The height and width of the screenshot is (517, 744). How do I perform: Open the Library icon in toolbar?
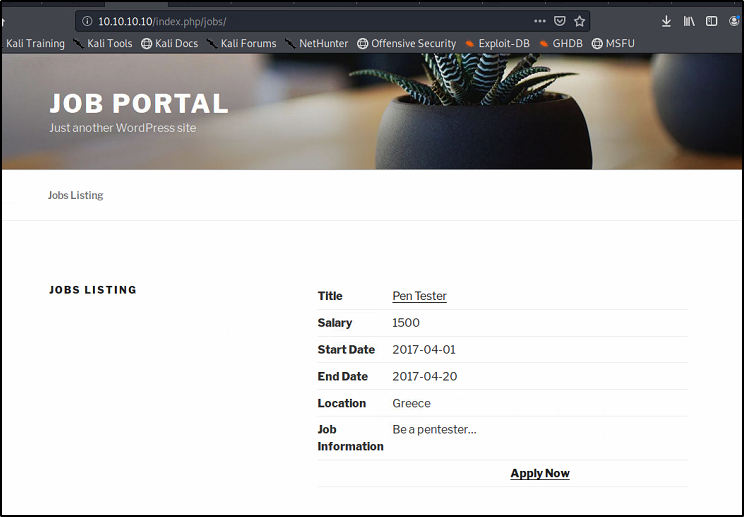point(689,21)
